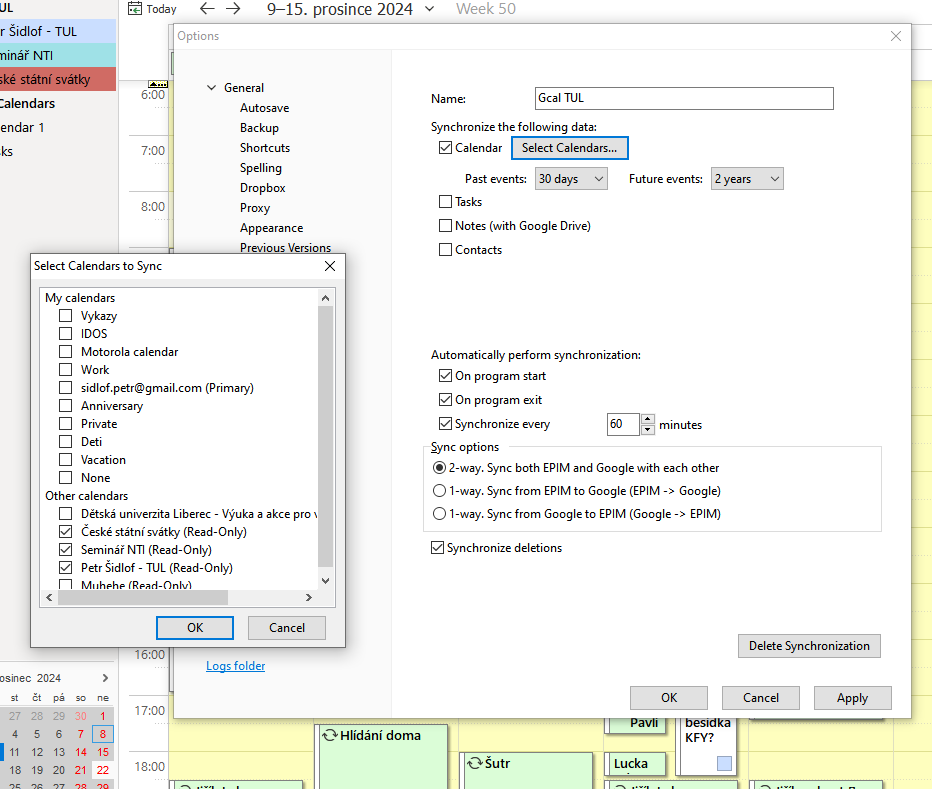Viewport: 932px width, 789px height.
Task: Toggle Synchronize deletions checkbox
Action: coord(437,548)
